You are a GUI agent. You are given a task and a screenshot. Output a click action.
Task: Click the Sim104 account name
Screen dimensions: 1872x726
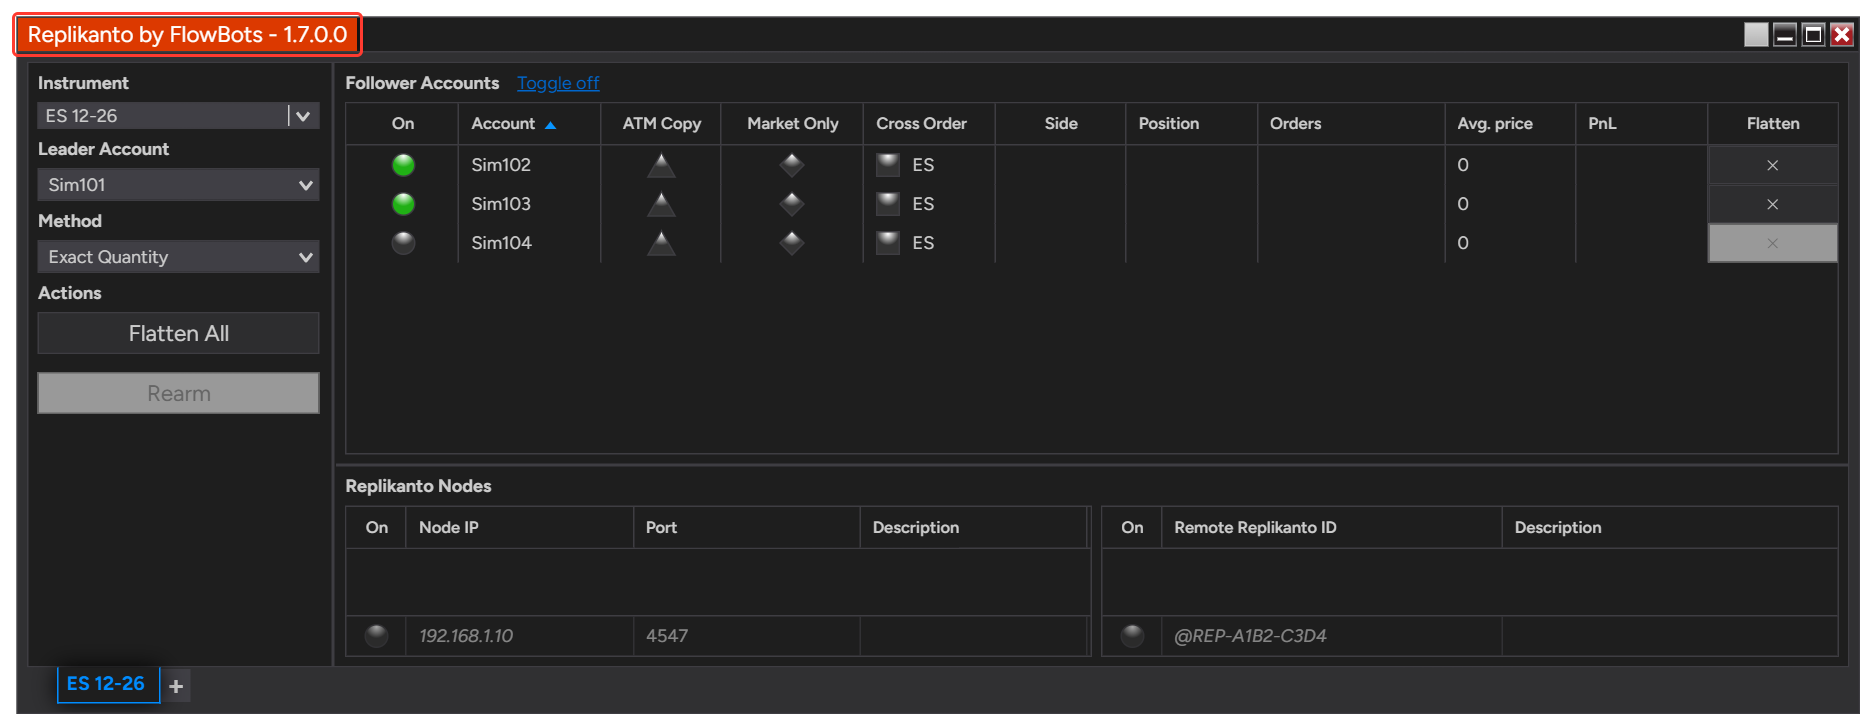(501, 243)
